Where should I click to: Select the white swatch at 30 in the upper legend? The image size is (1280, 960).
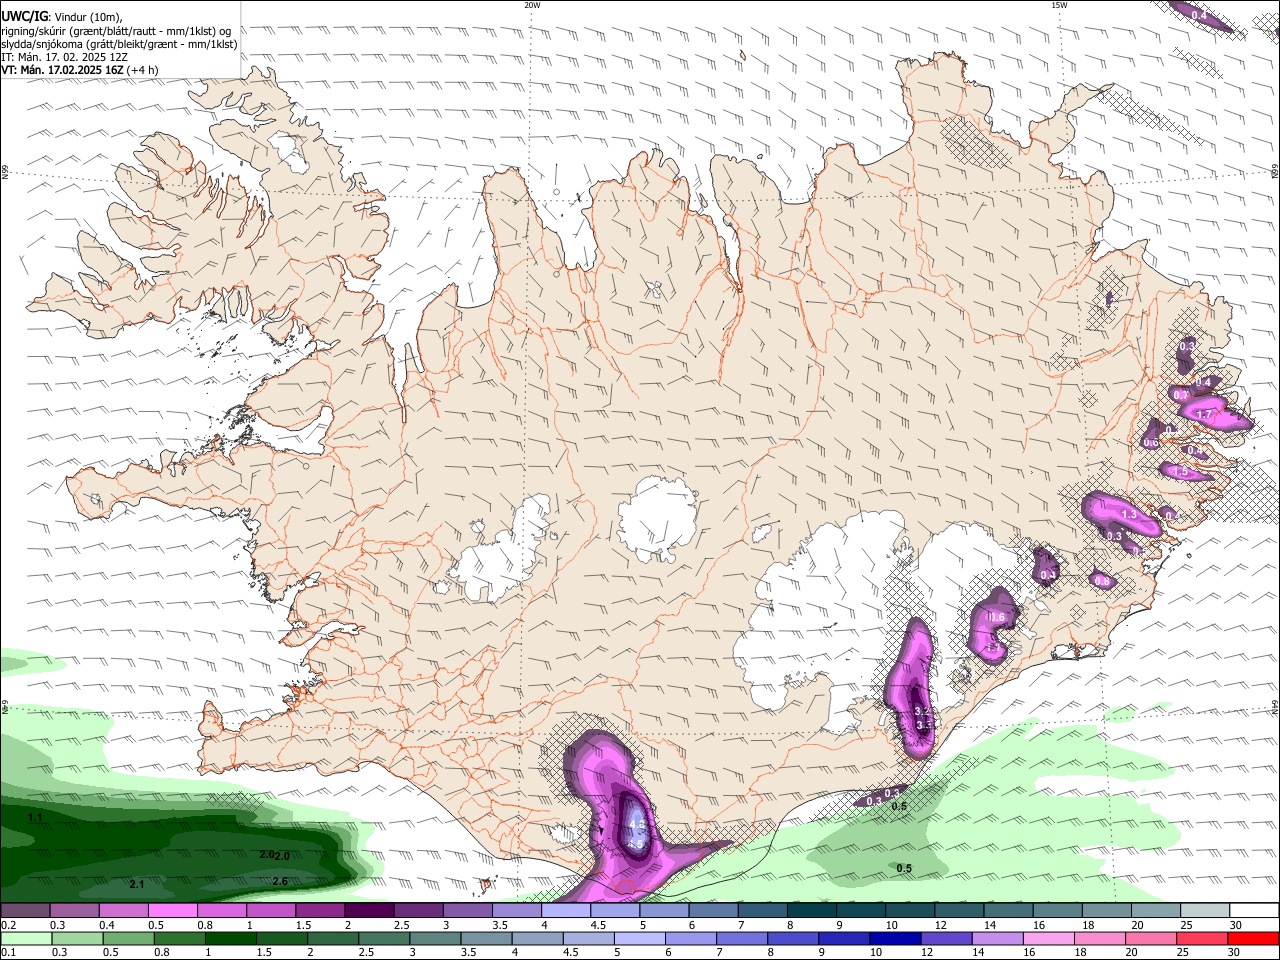coord(1254,911)
